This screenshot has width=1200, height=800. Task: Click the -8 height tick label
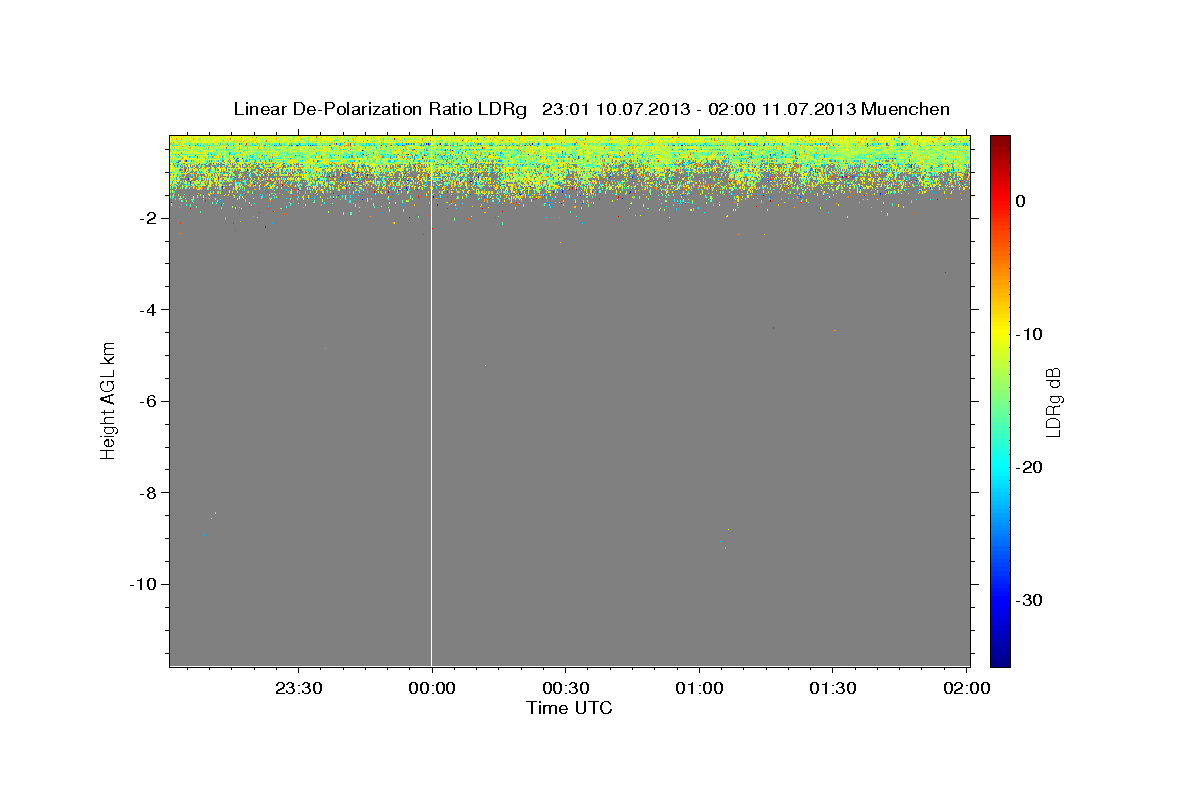[x=147, y=493]
